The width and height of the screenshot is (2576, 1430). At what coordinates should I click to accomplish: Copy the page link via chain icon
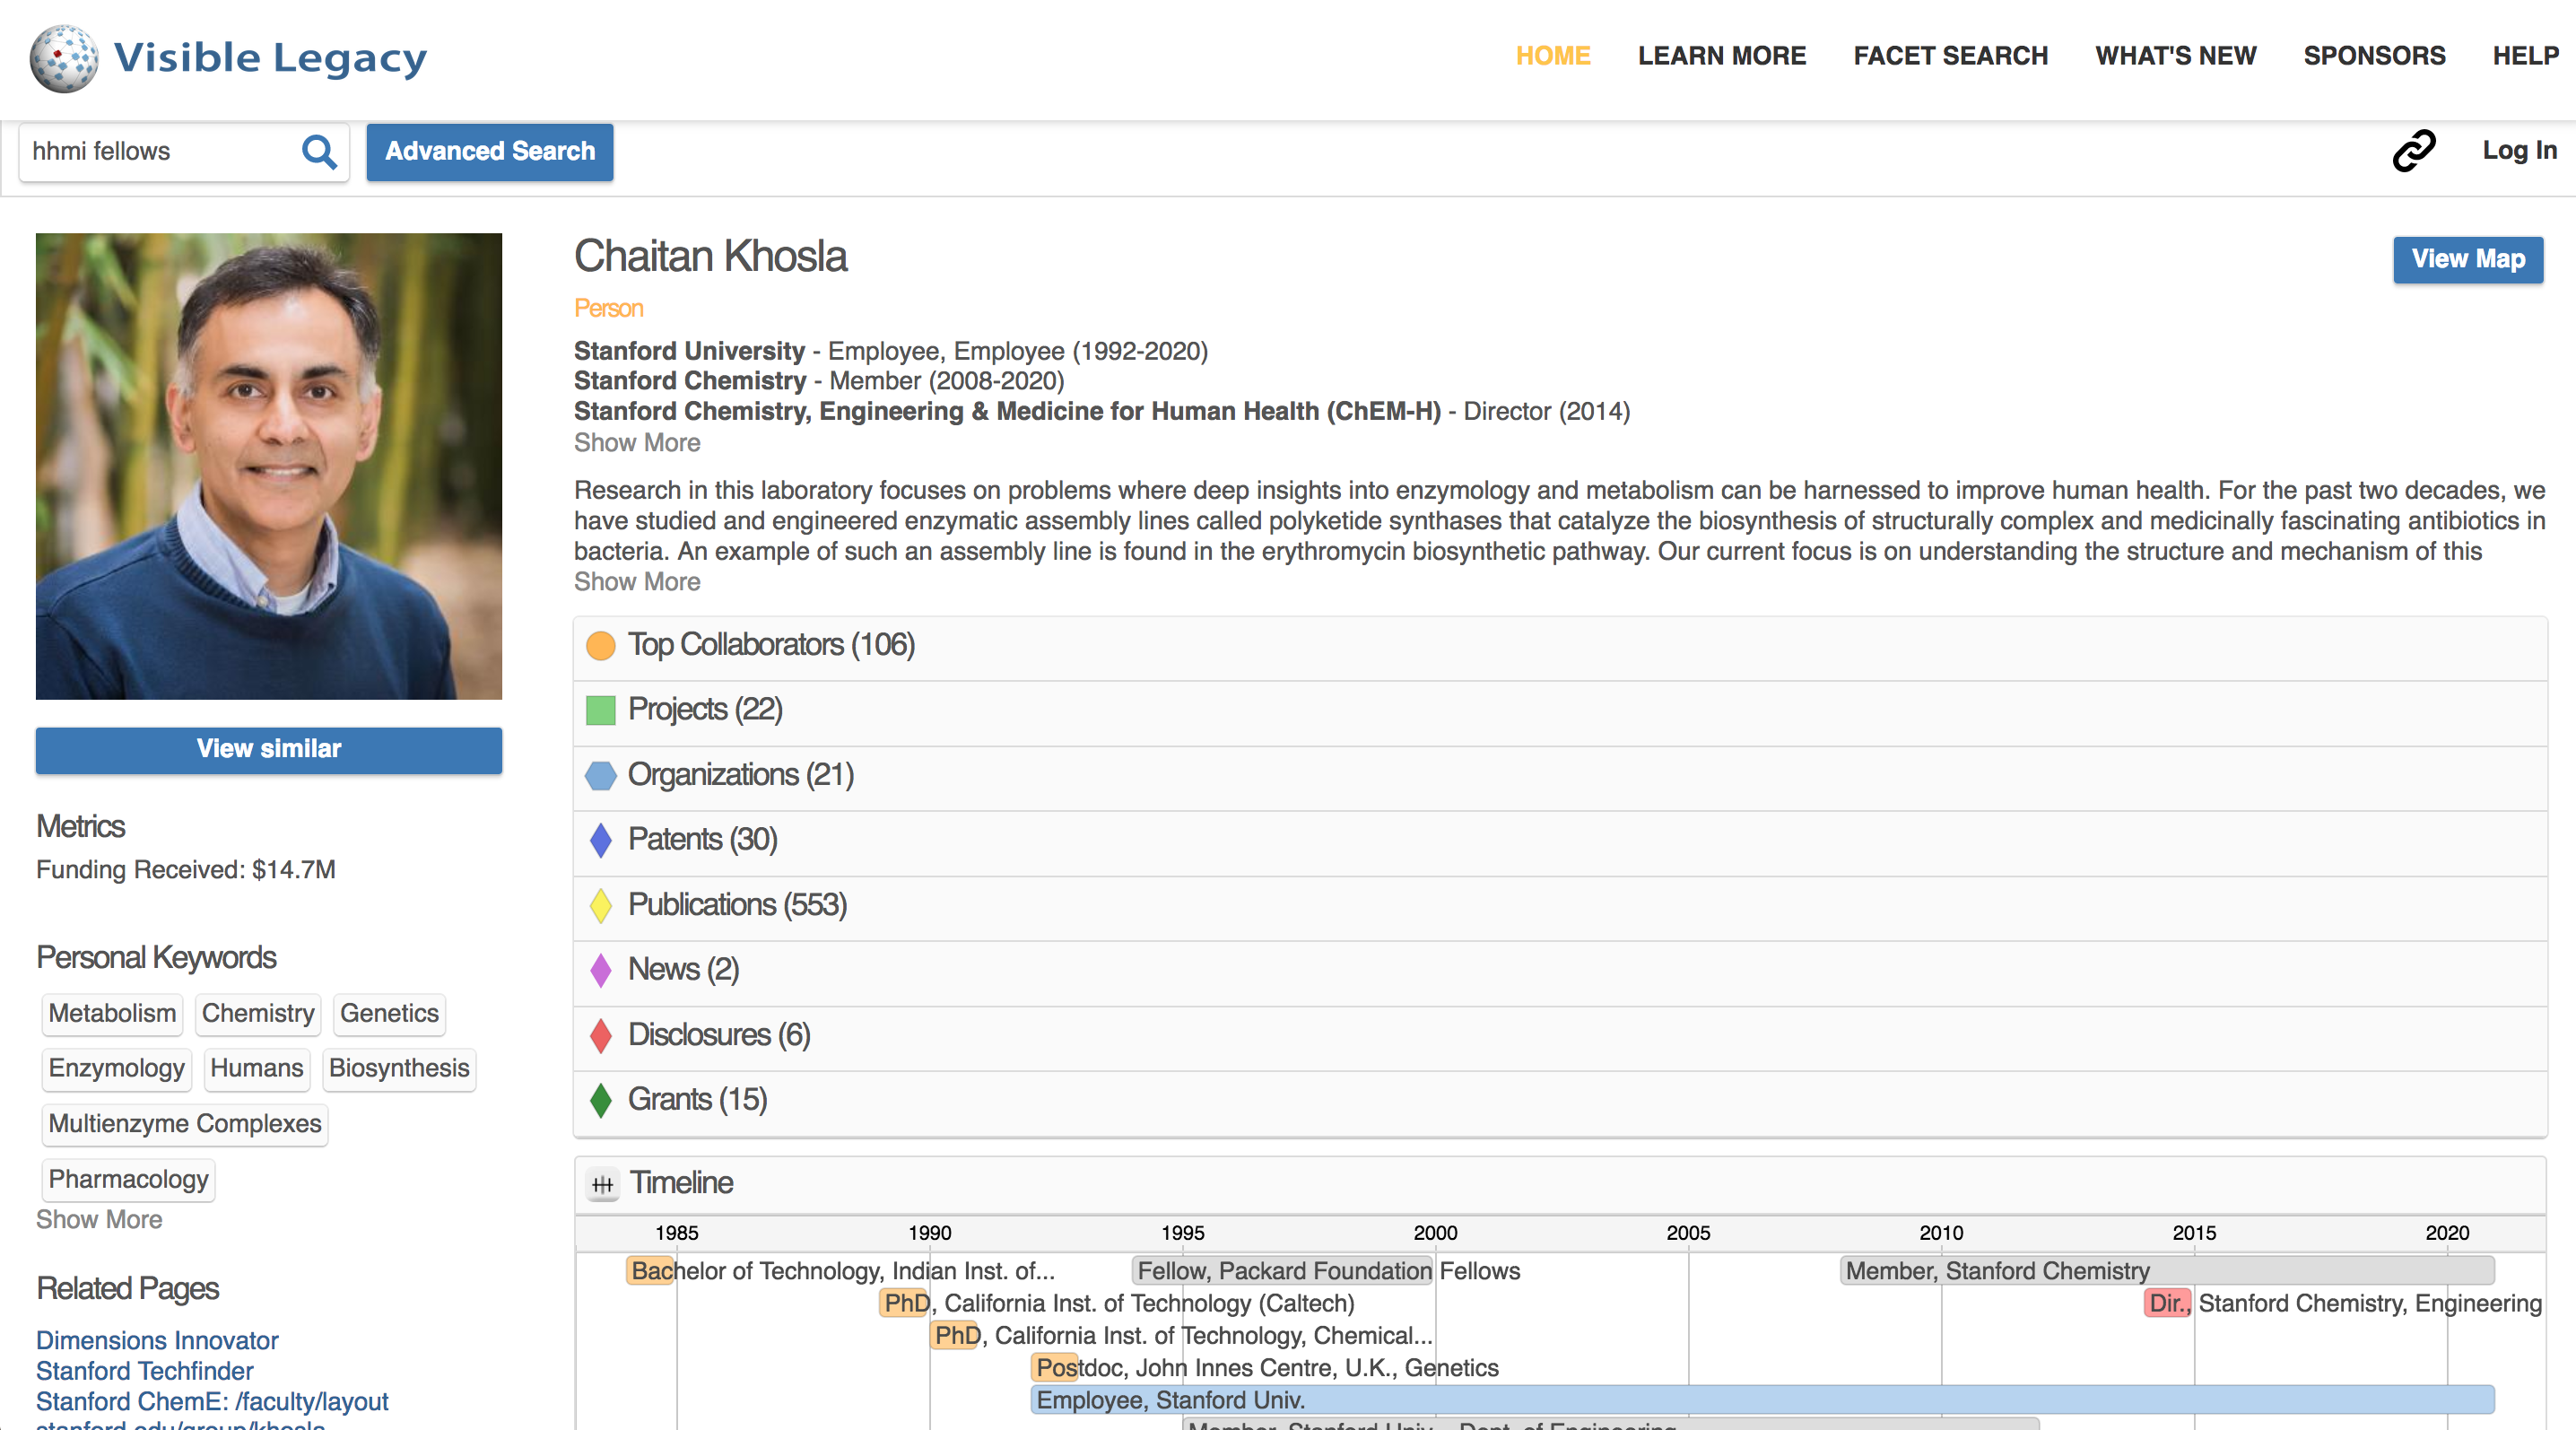2413,151
